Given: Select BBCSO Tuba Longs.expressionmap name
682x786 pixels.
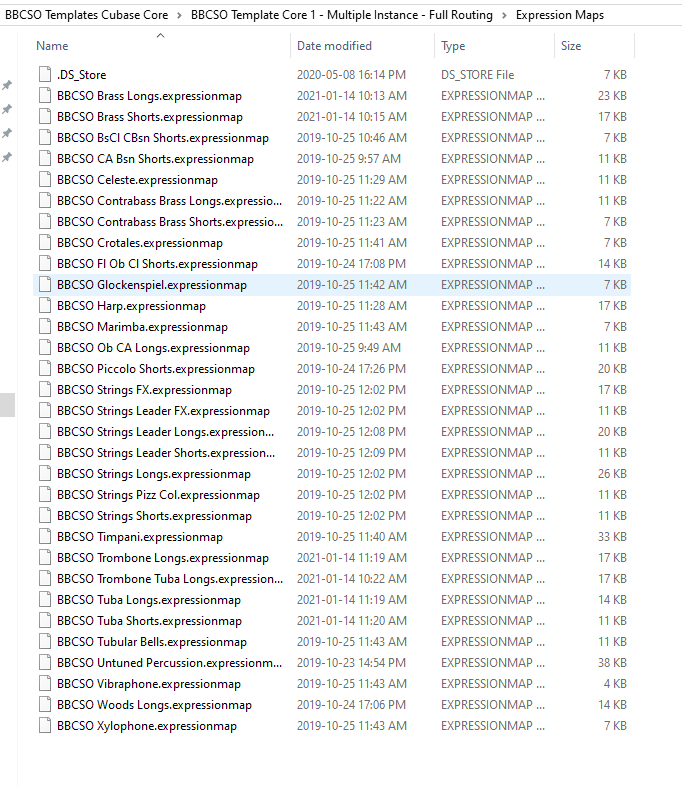Looking at the screenshot, I should tap(149, 600).
